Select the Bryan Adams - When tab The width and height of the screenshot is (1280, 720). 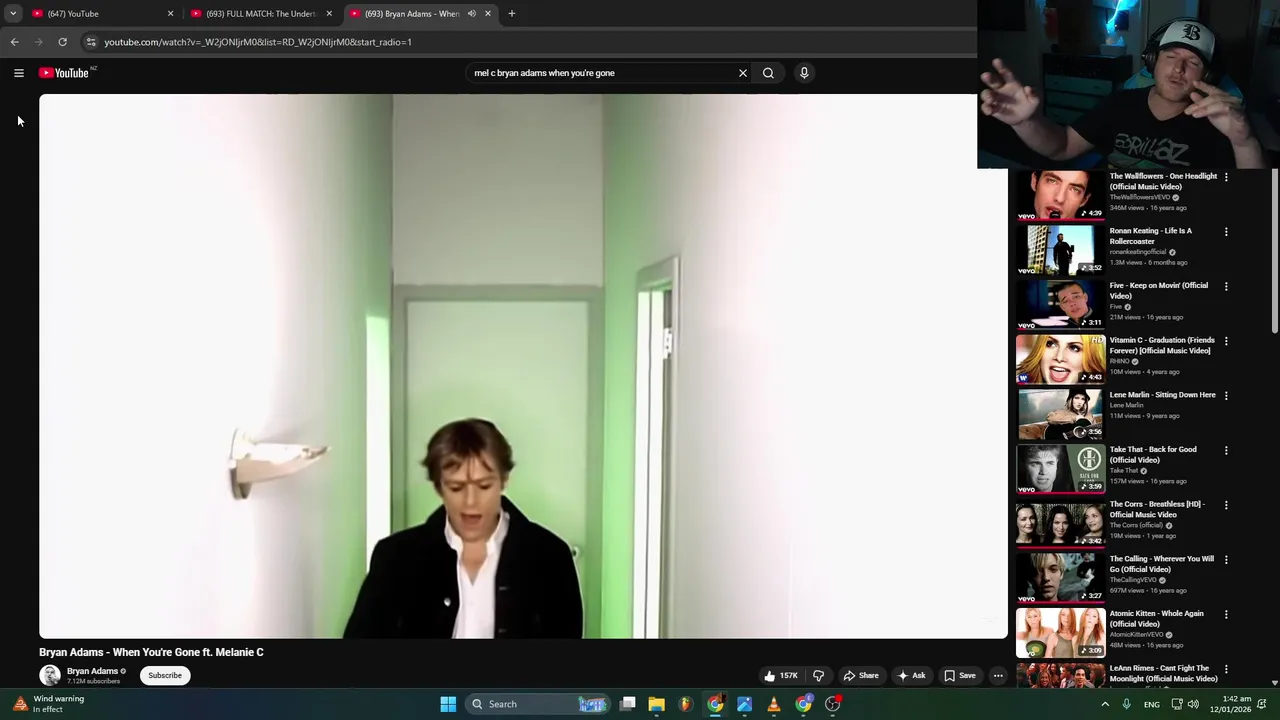pos(412,14)
